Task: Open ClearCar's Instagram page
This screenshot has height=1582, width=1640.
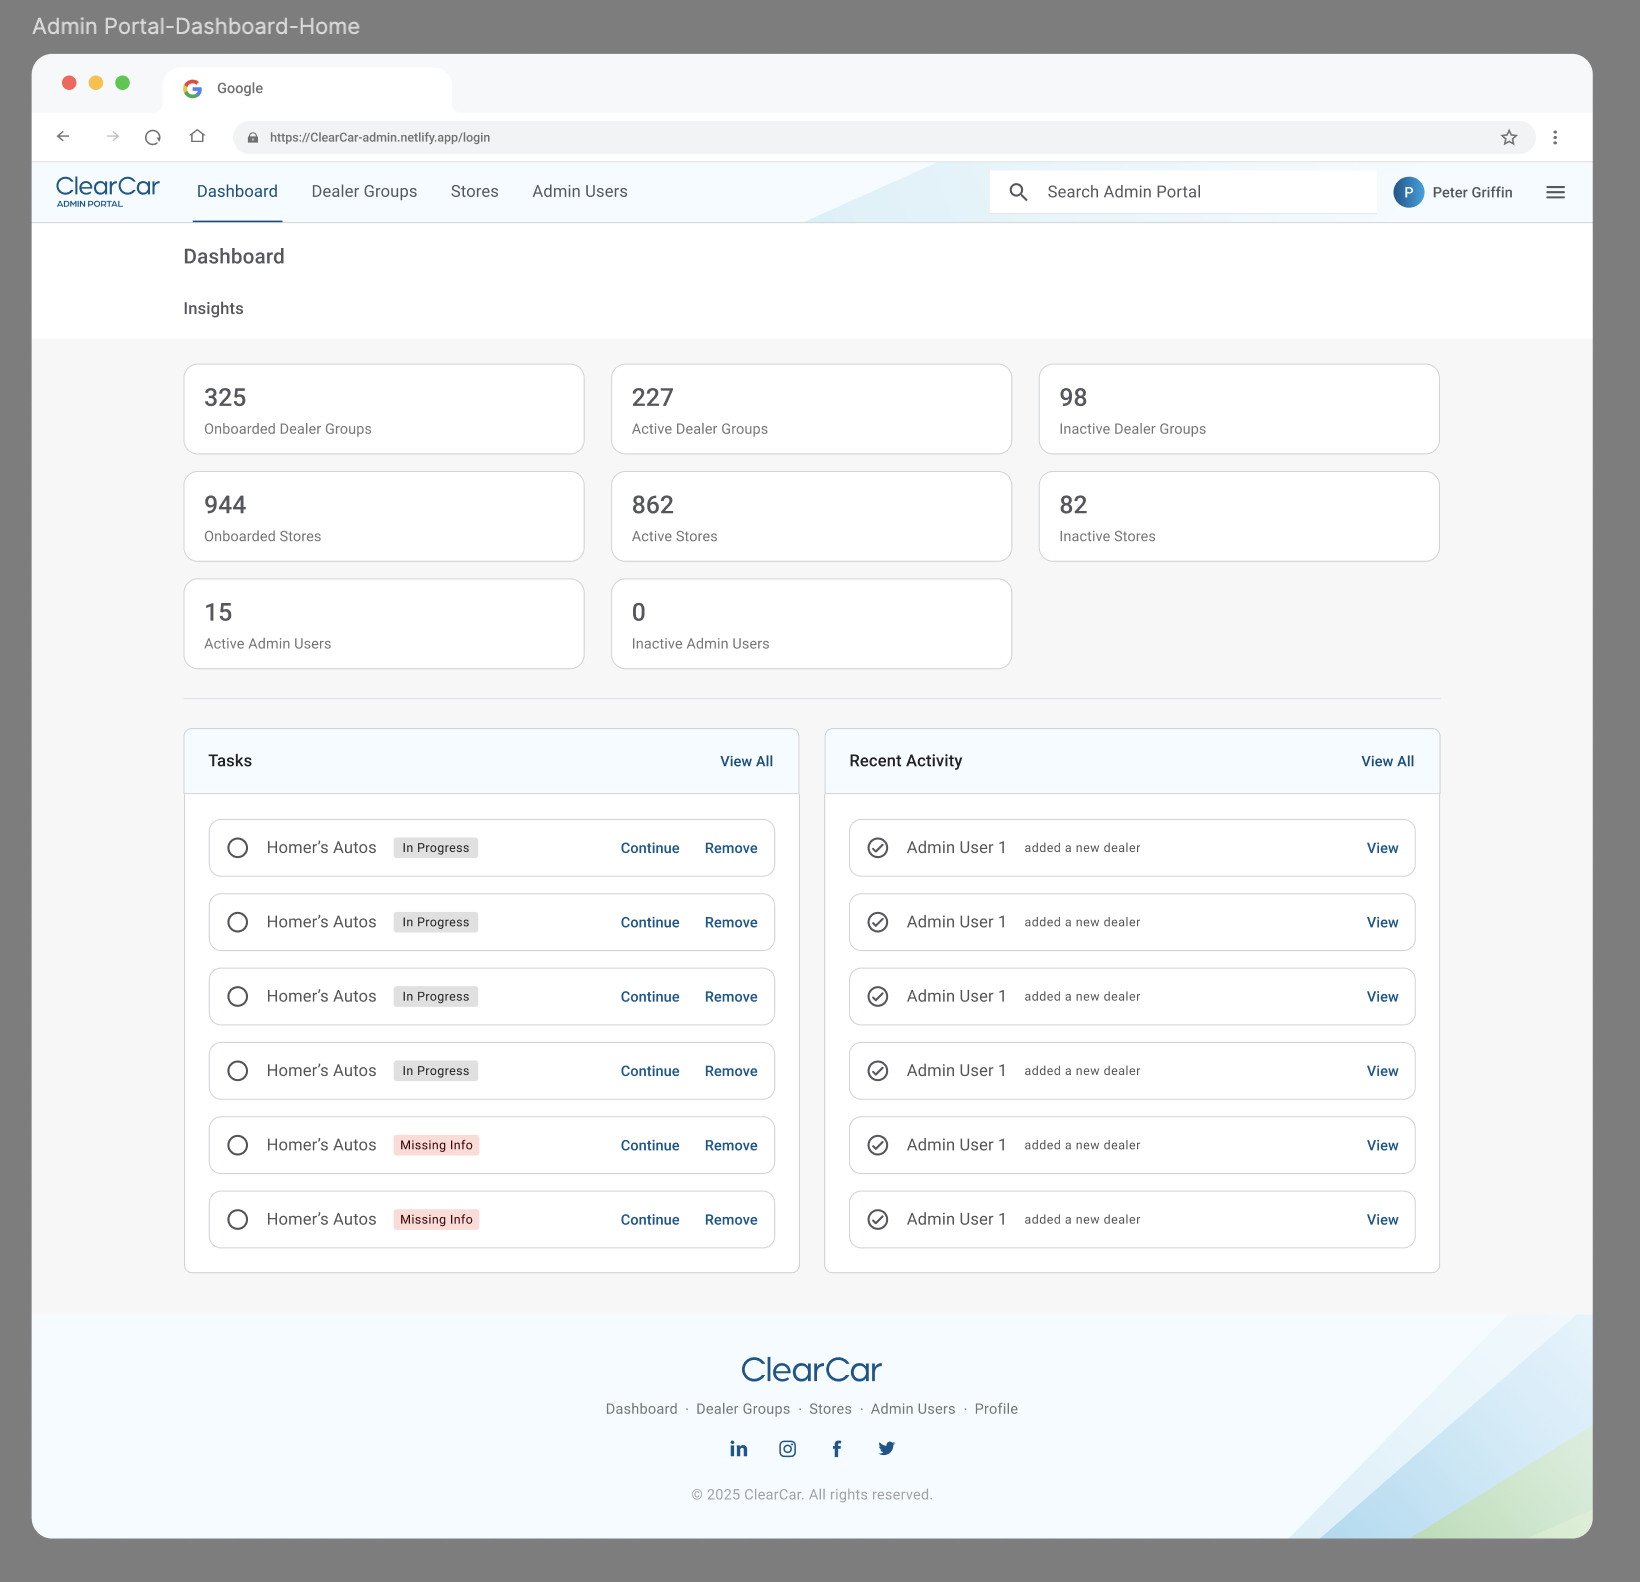Action: [x=787, y=1448]
